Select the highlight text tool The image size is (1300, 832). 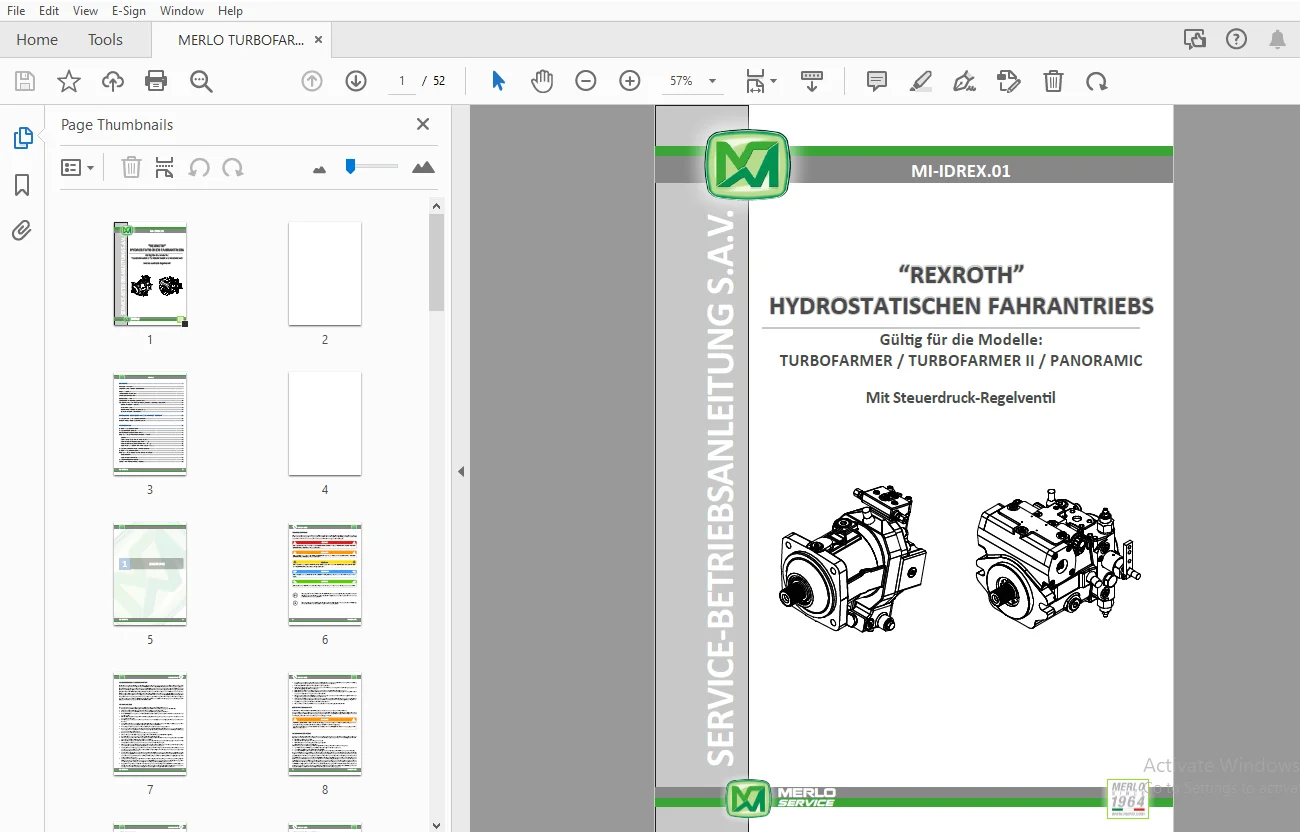pyautogui.click(x=921, y=82)
